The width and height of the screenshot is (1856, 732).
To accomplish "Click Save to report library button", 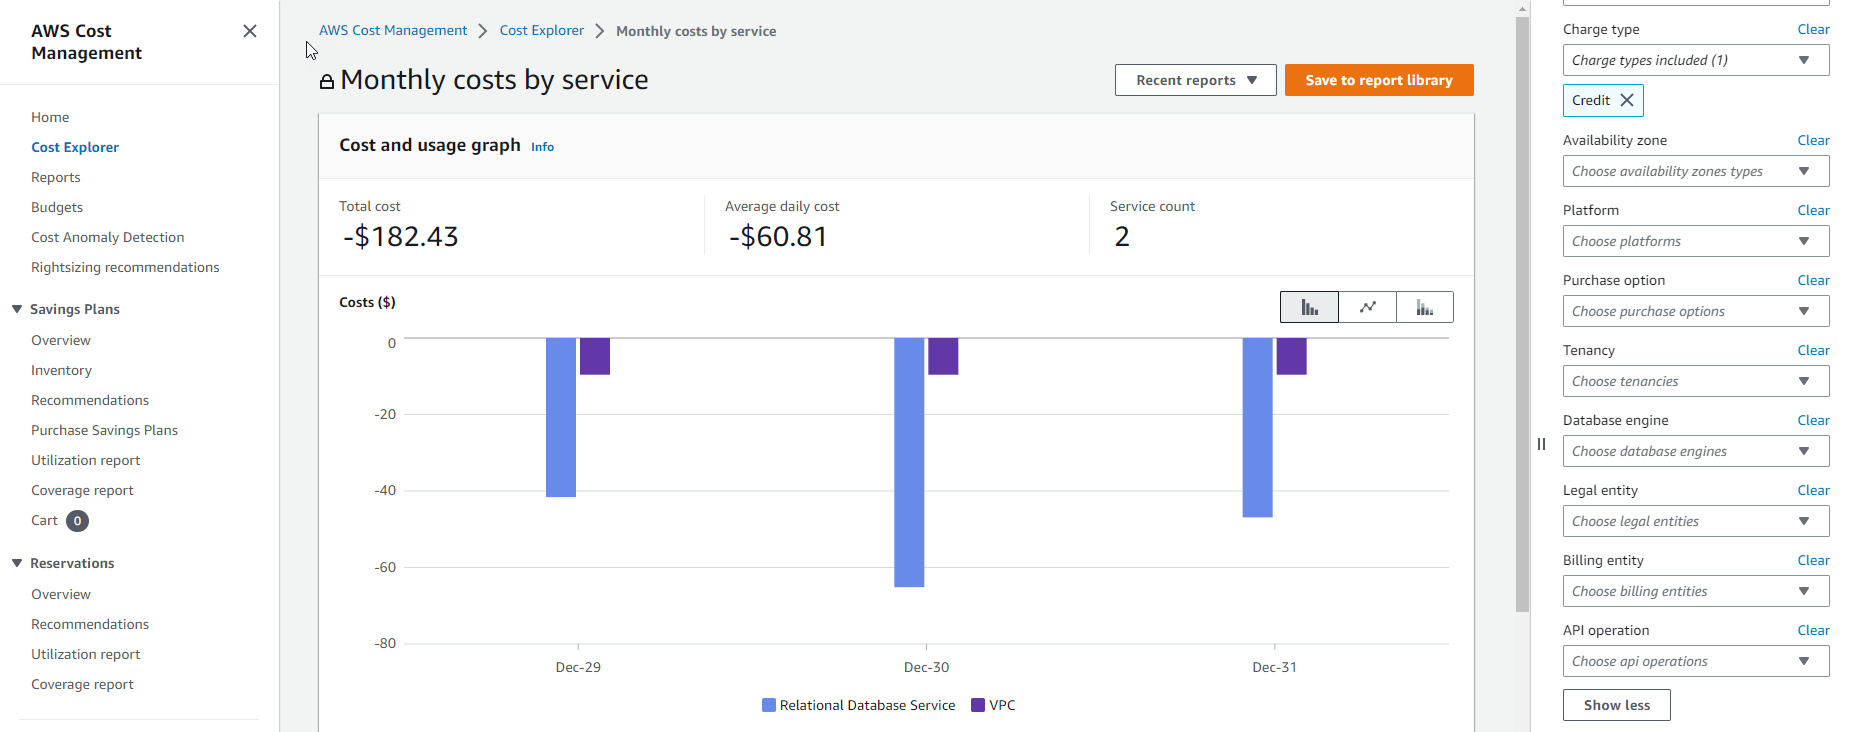I will click(1379, 80).
